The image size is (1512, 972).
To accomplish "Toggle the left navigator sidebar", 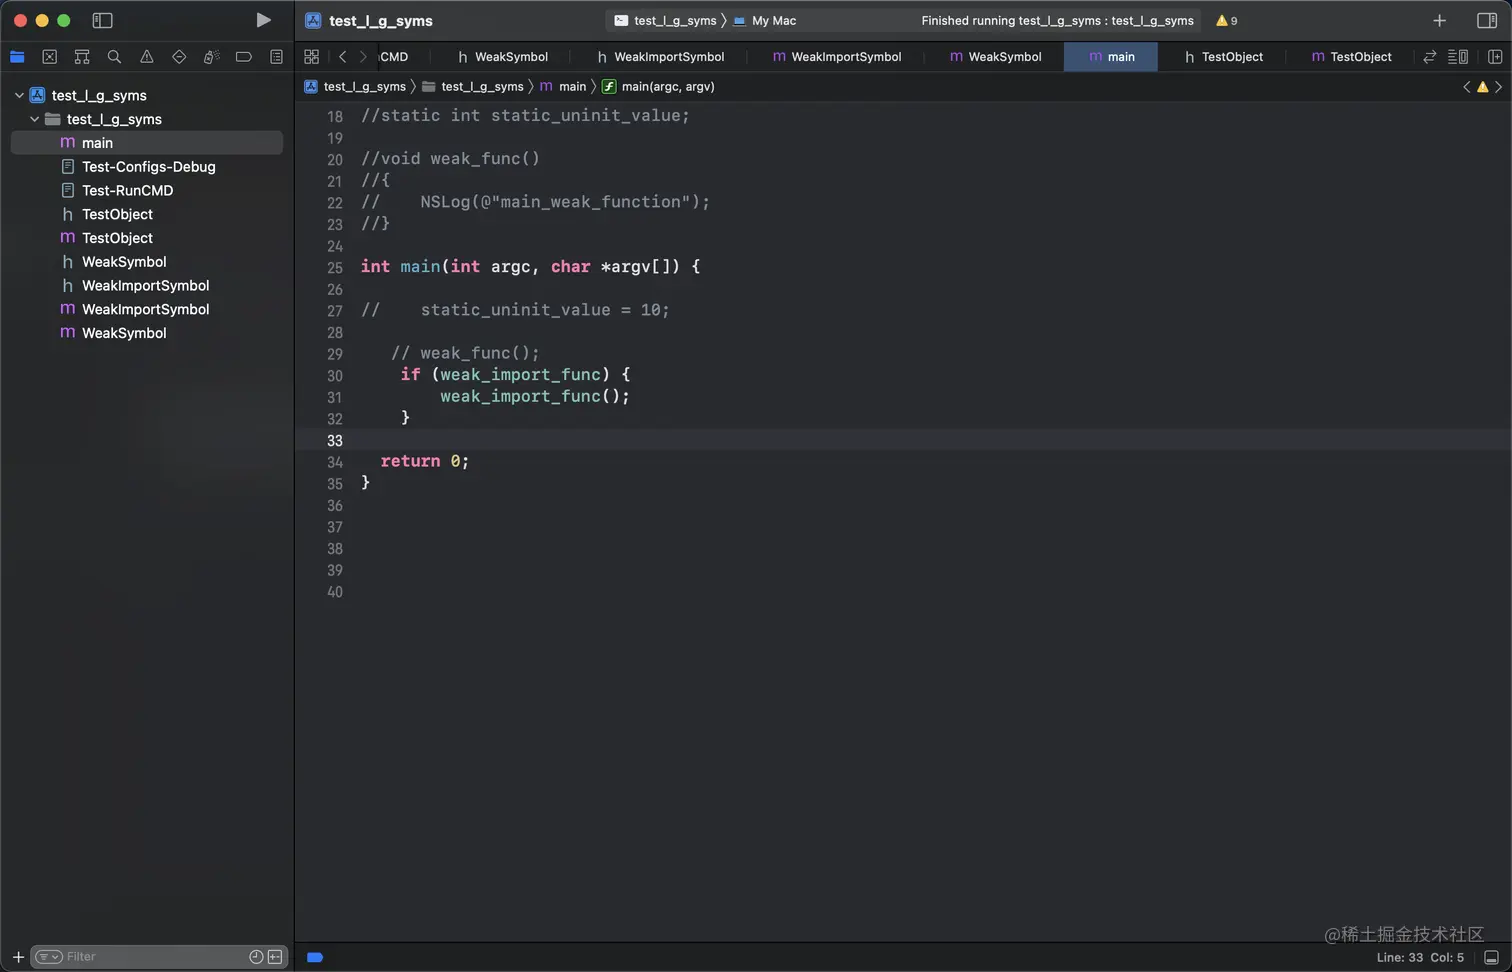I will [x=102, y=20].
